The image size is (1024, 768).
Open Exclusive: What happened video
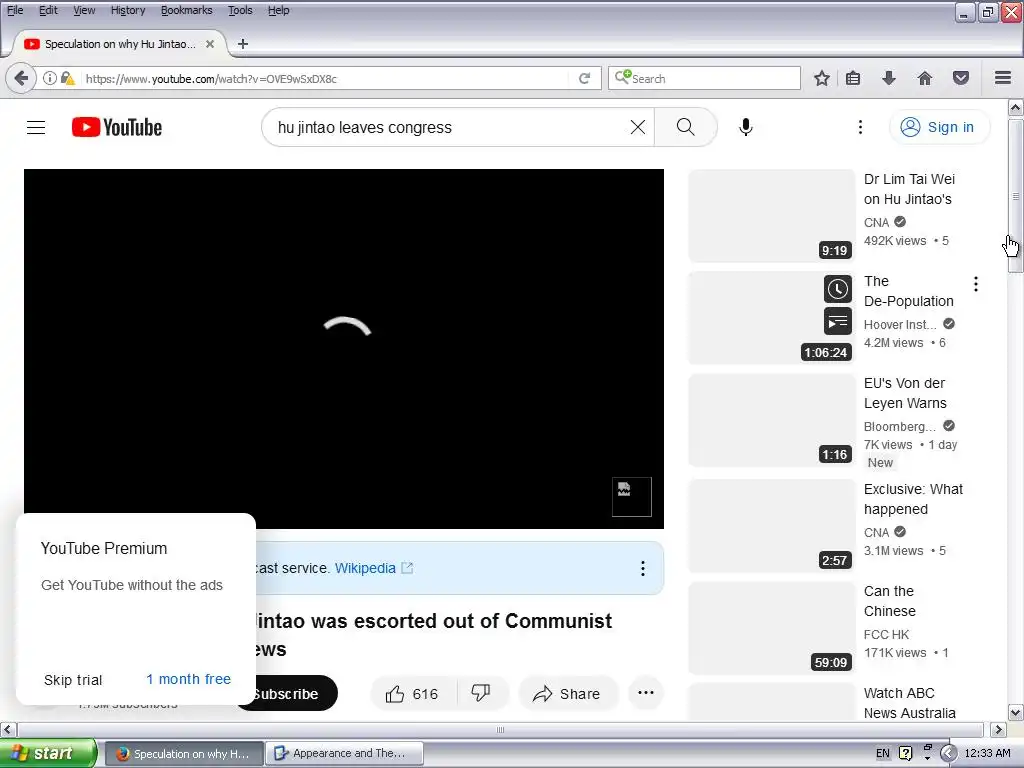pos(913,499)
